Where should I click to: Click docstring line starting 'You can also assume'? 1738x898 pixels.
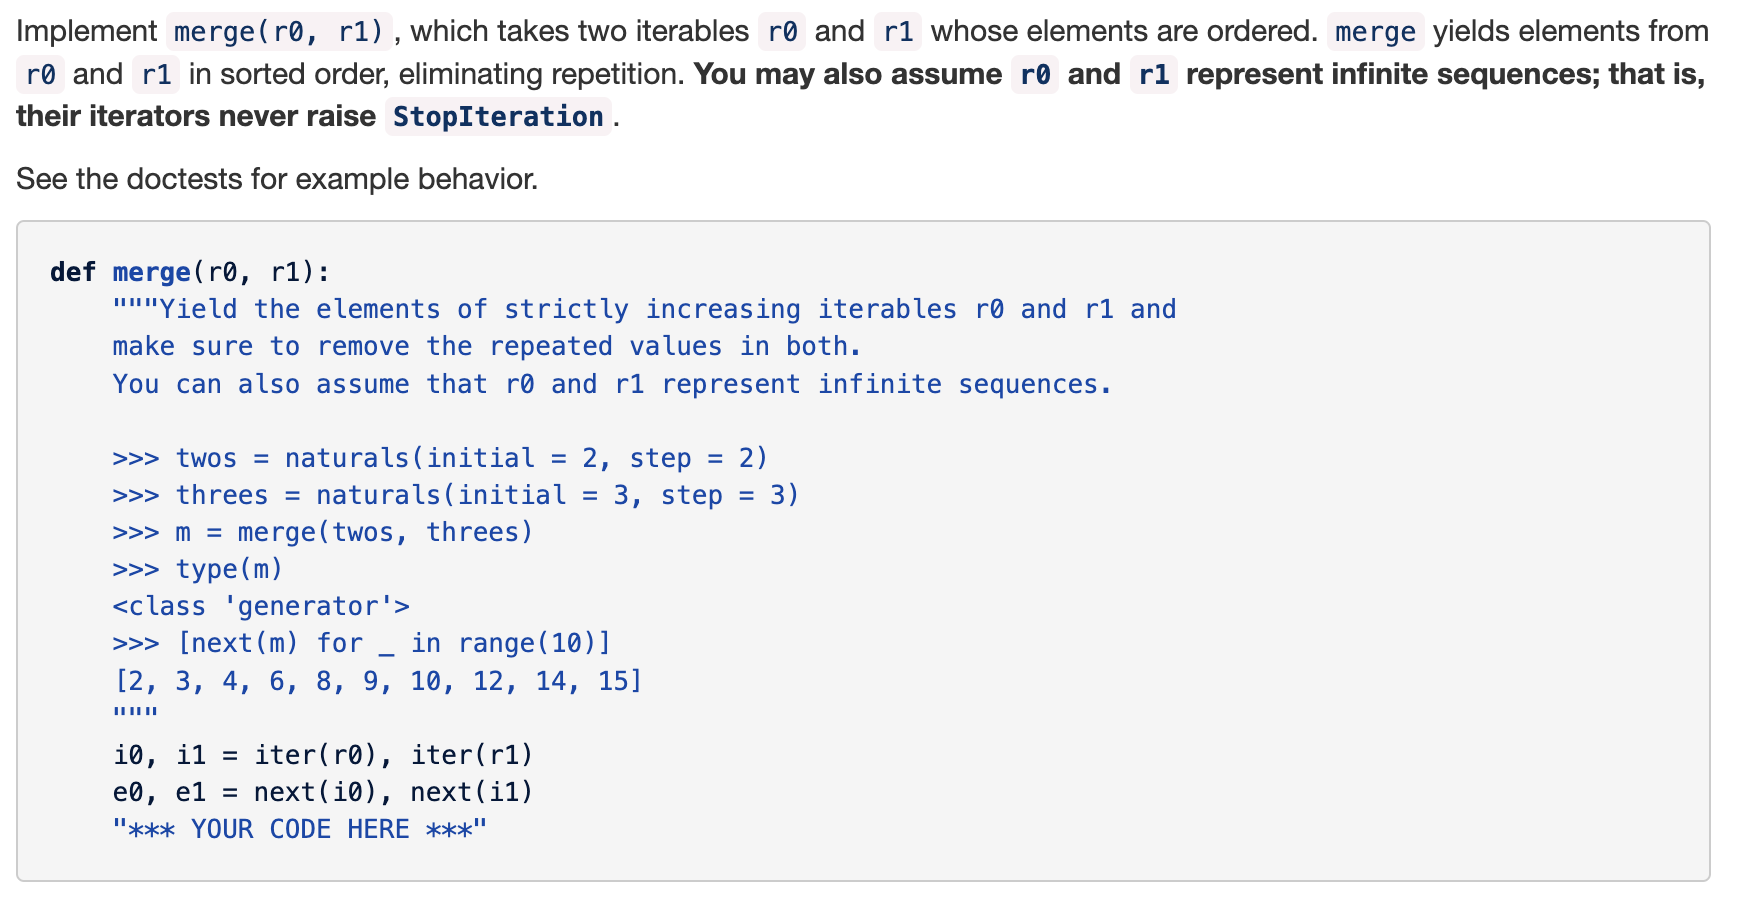(612, 384)
